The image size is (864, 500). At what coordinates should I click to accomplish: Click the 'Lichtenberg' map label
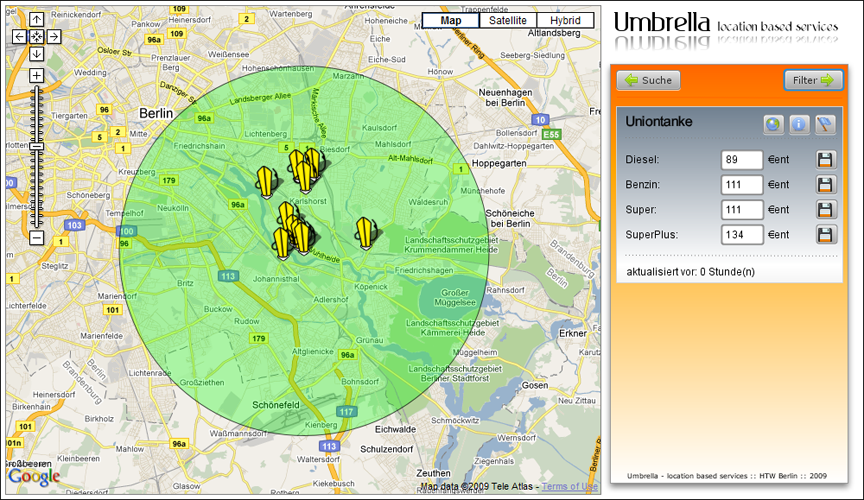[x=266, y=134]
